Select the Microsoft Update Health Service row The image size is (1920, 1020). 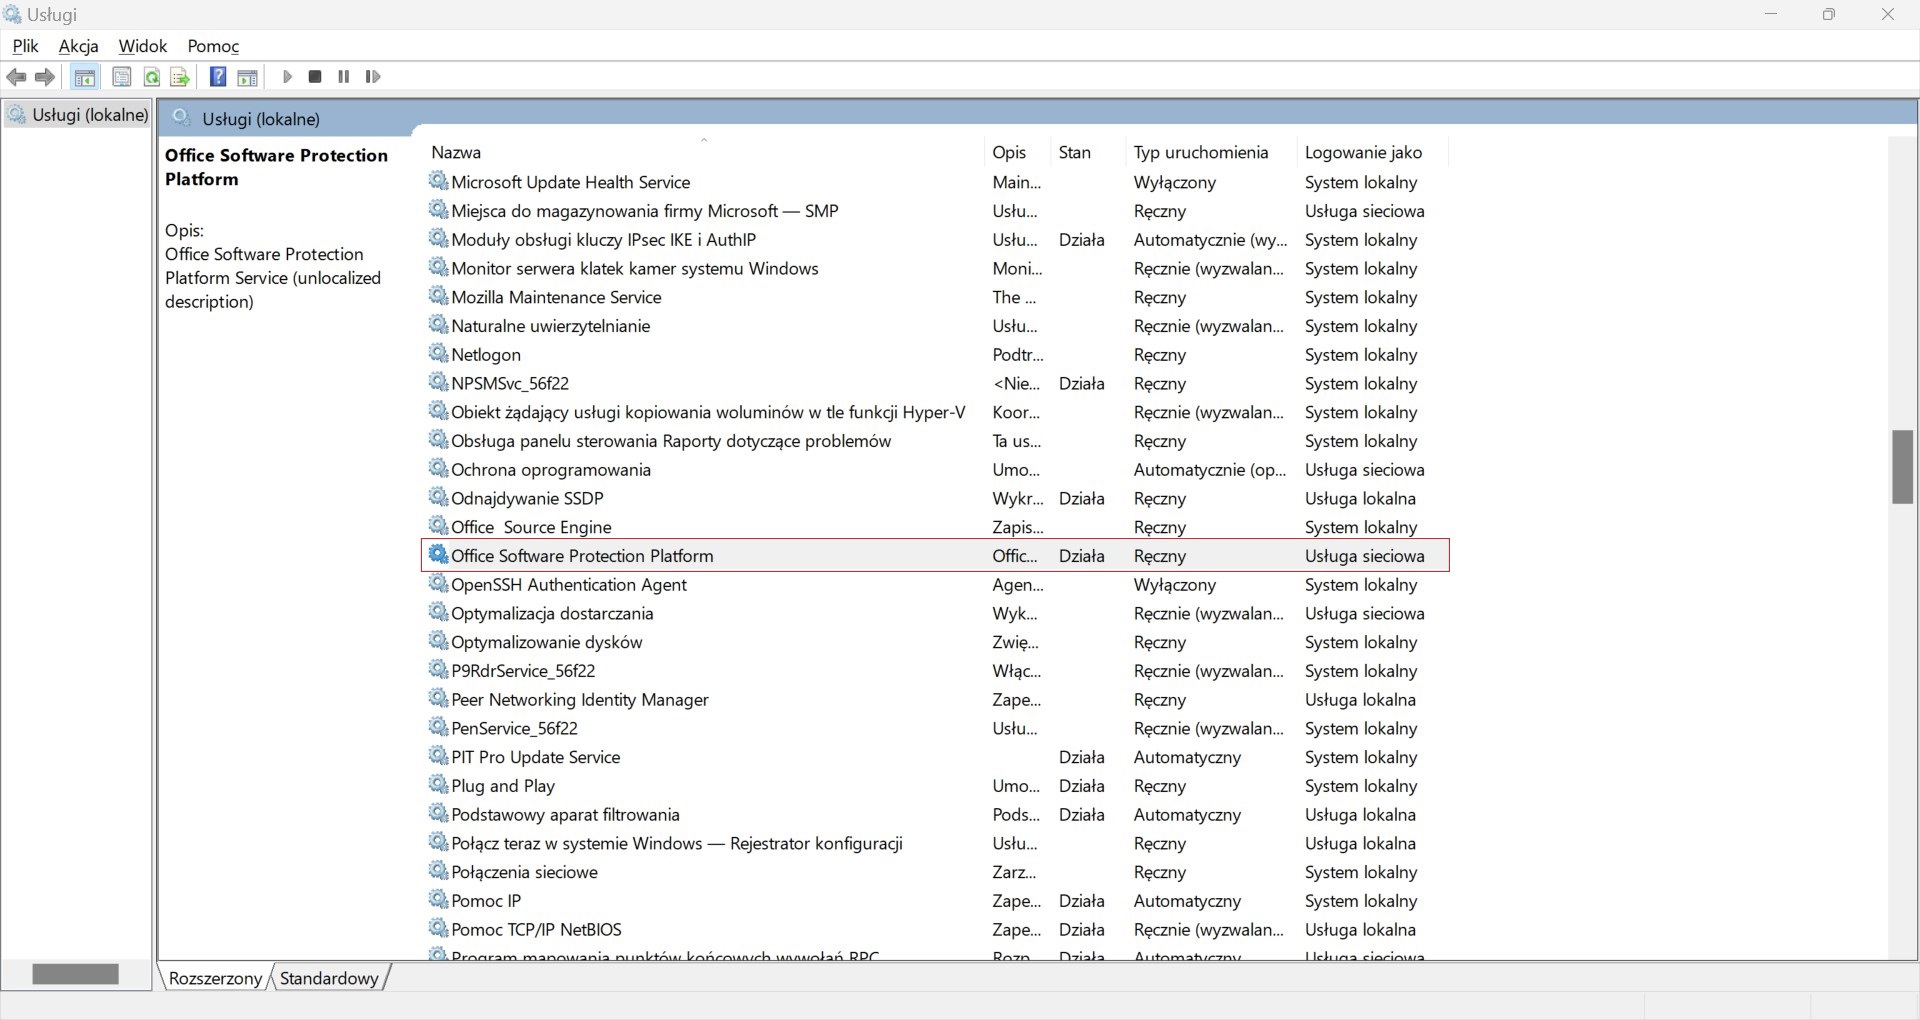point(935,182)
